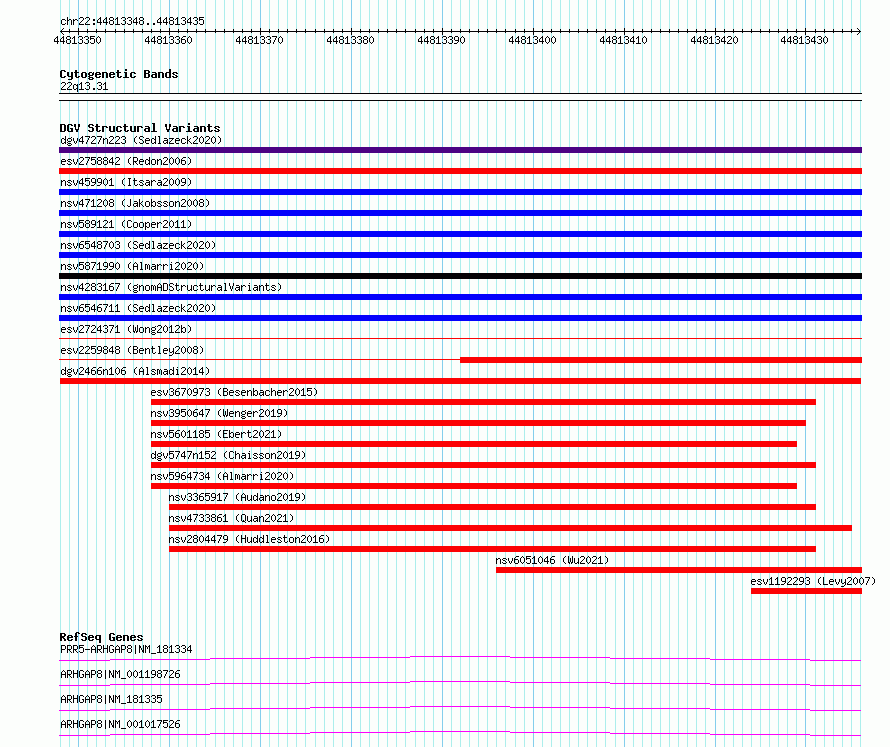Open variant nsv6546711 (Sedlazeck2020) label
The width and height of the screenshot is (890, 747).
tap(138, 308)
